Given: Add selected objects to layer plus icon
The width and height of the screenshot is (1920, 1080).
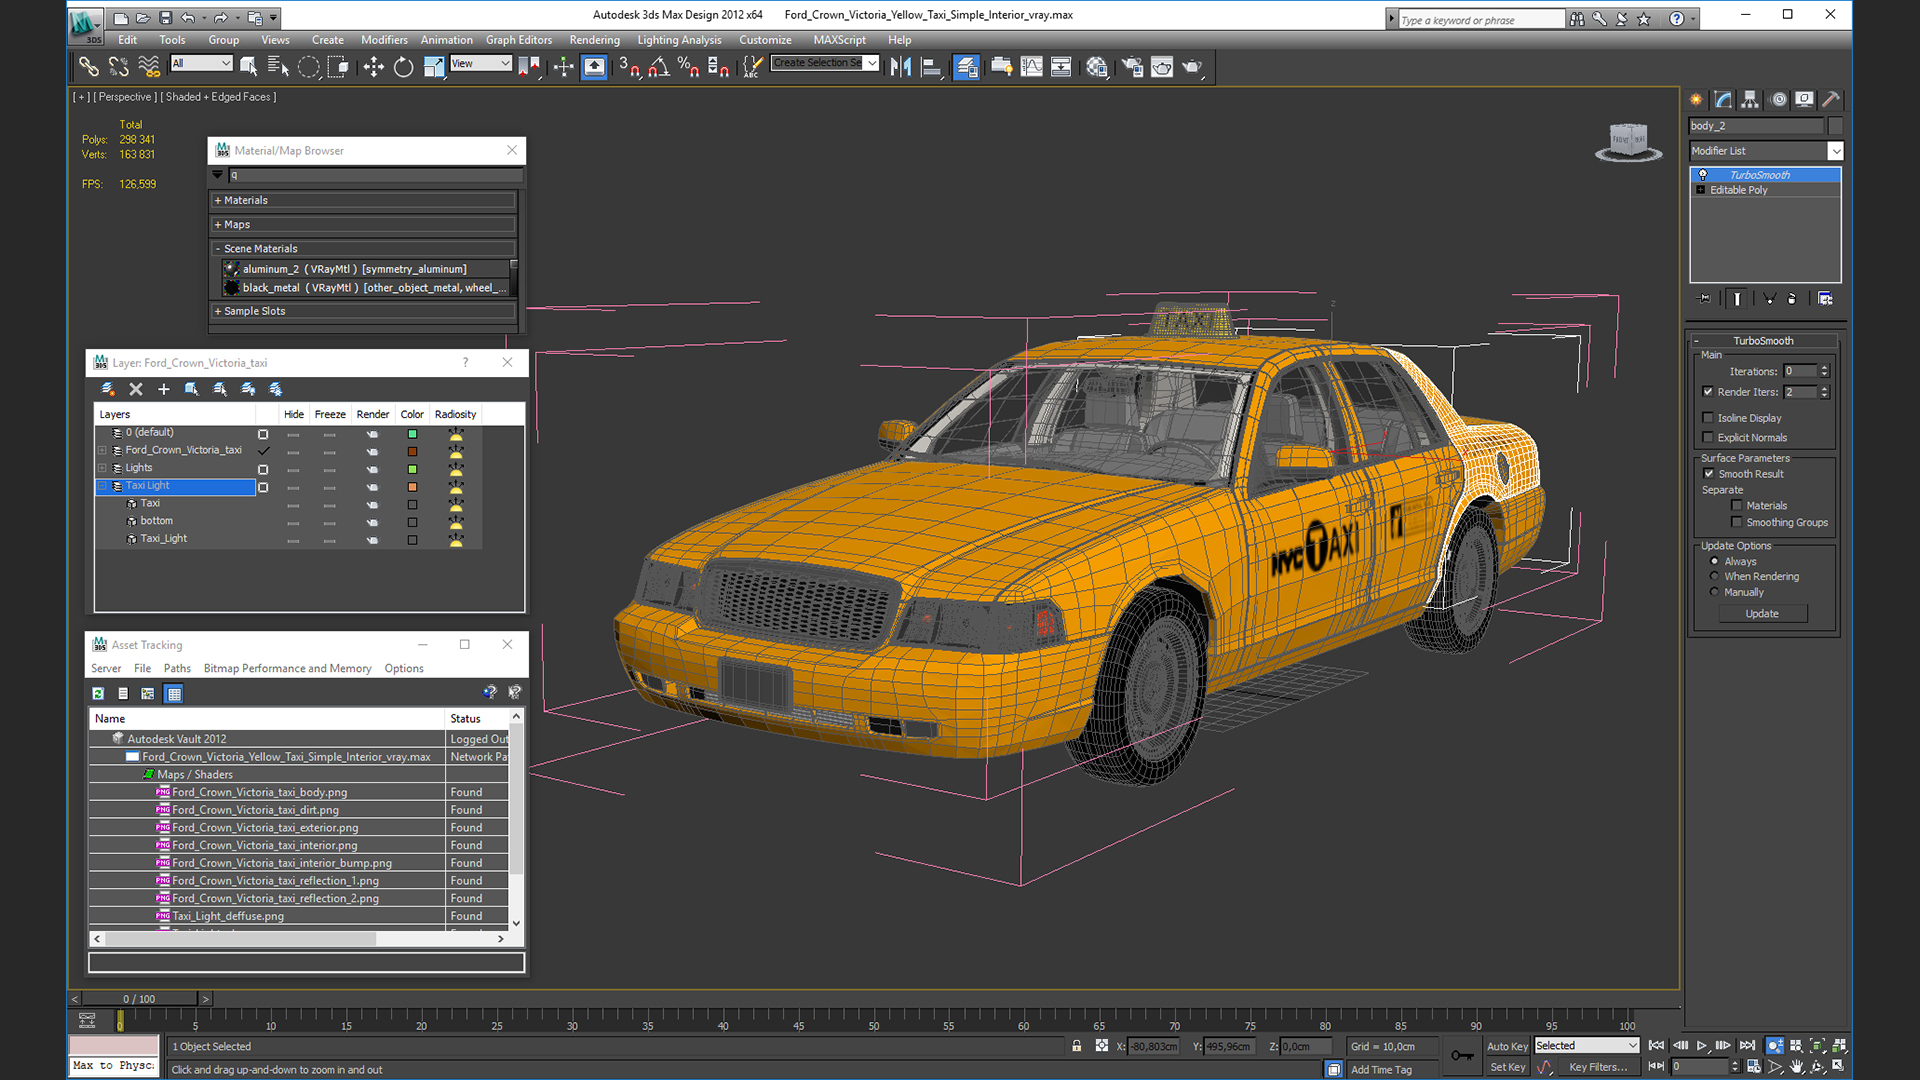Looking at the screenshot, I should 164,389.
